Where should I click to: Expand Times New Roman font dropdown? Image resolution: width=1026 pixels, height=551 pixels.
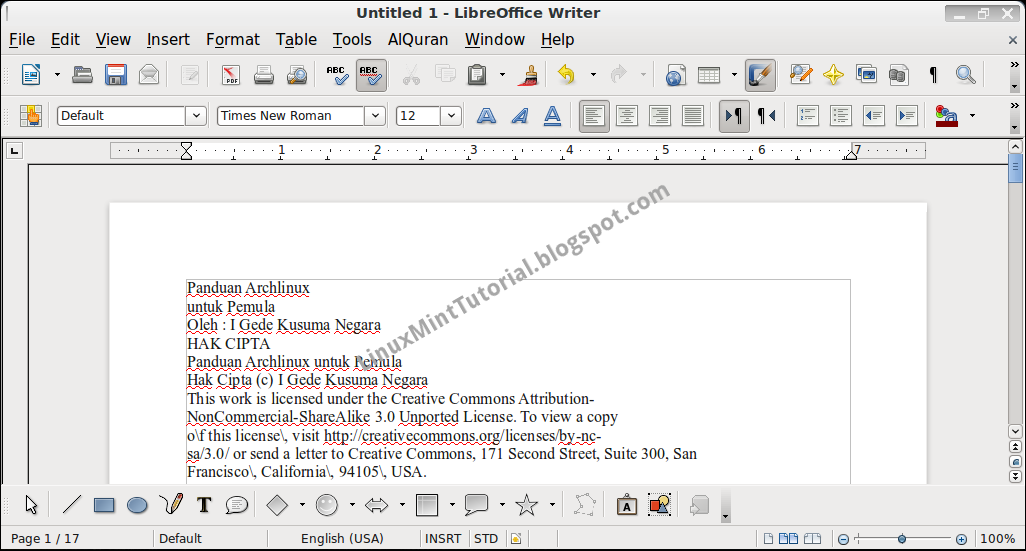[375, 116]
